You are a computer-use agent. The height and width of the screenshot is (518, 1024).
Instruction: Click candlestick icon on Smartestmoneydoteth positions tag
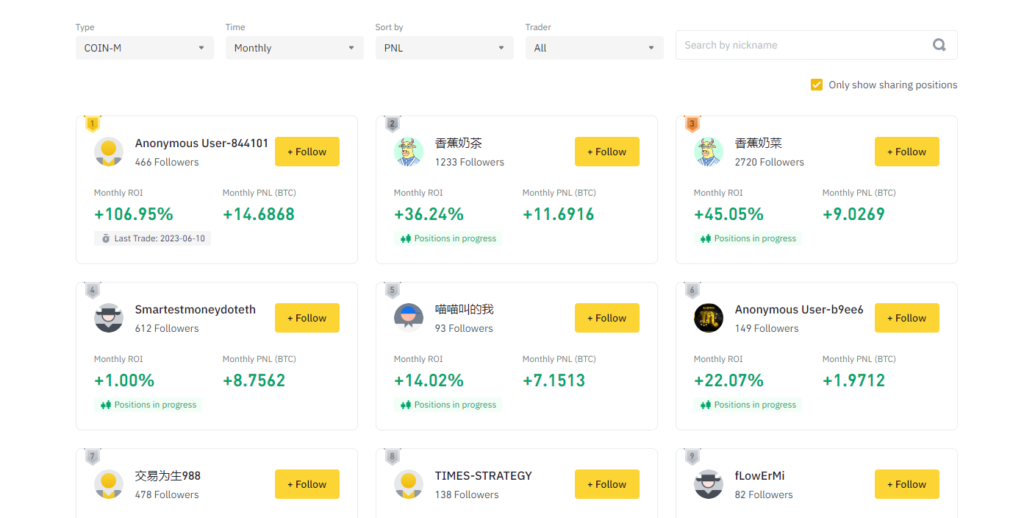(106, 405)
